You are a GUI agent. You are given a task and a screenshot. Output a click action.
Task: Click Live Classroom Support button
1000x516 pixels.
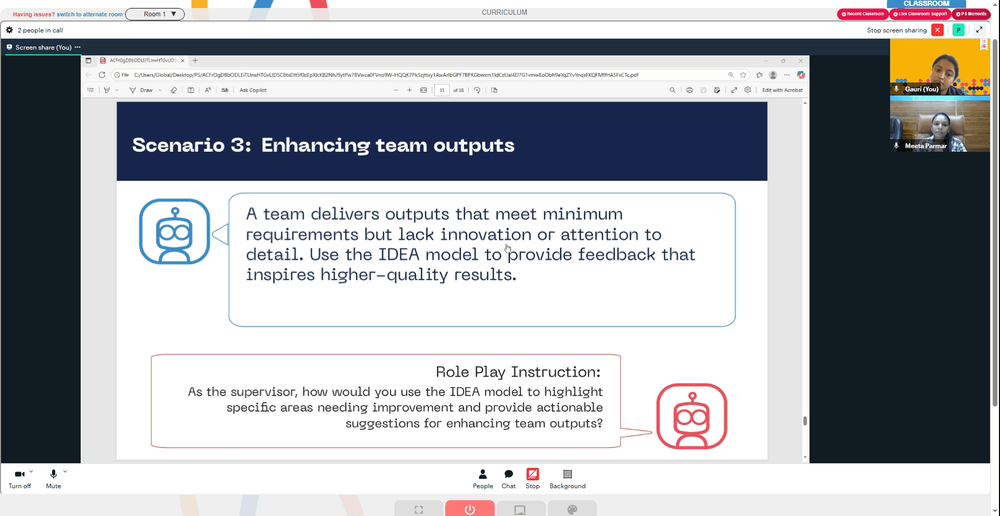point(920,14)
